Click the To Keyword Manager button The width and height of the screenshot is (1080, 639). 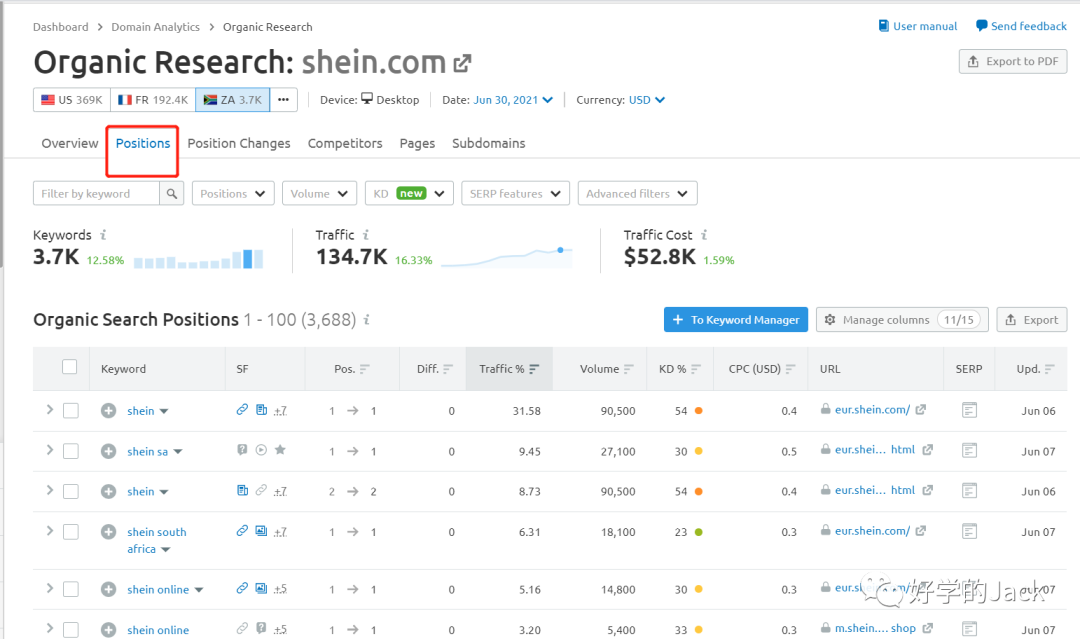[736, 320]
